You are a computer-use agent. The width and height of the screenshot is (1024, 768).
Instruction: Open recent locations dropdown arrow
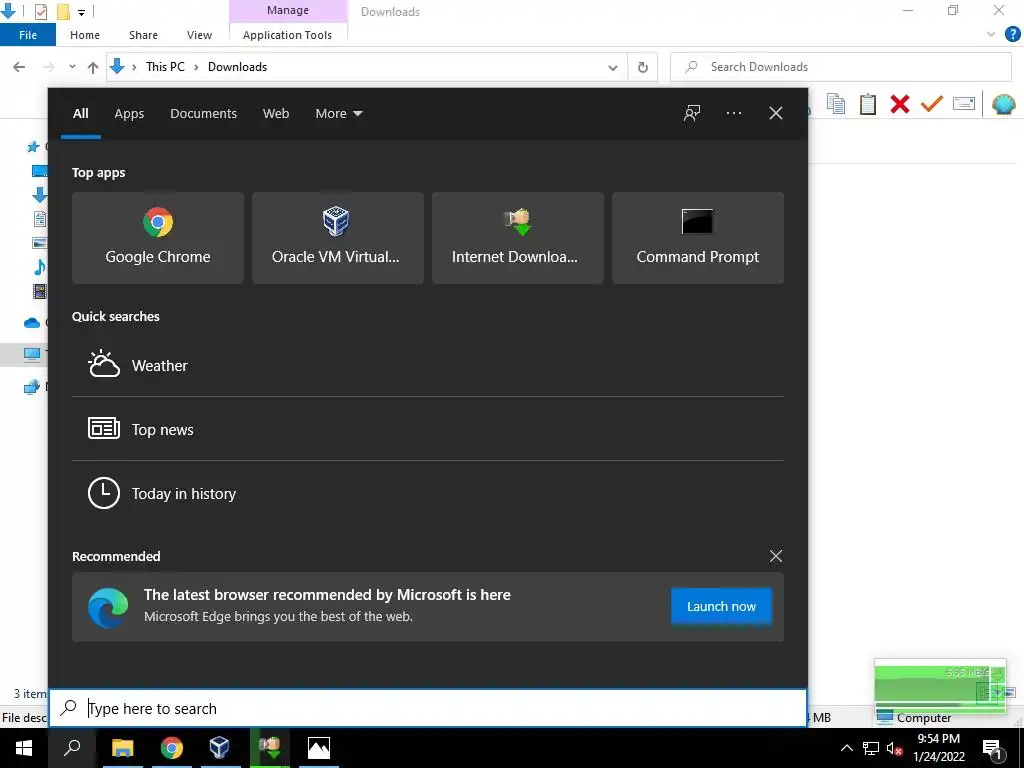click(x=72, y=67)
